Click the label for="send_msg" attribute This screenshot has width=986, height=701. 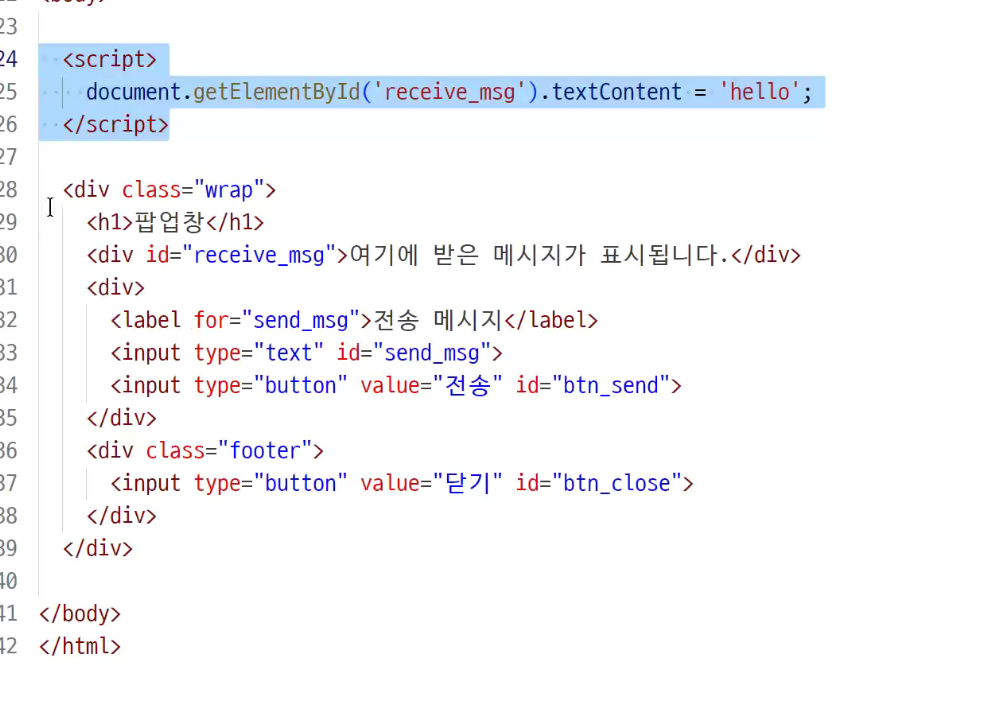coord(277,321)
